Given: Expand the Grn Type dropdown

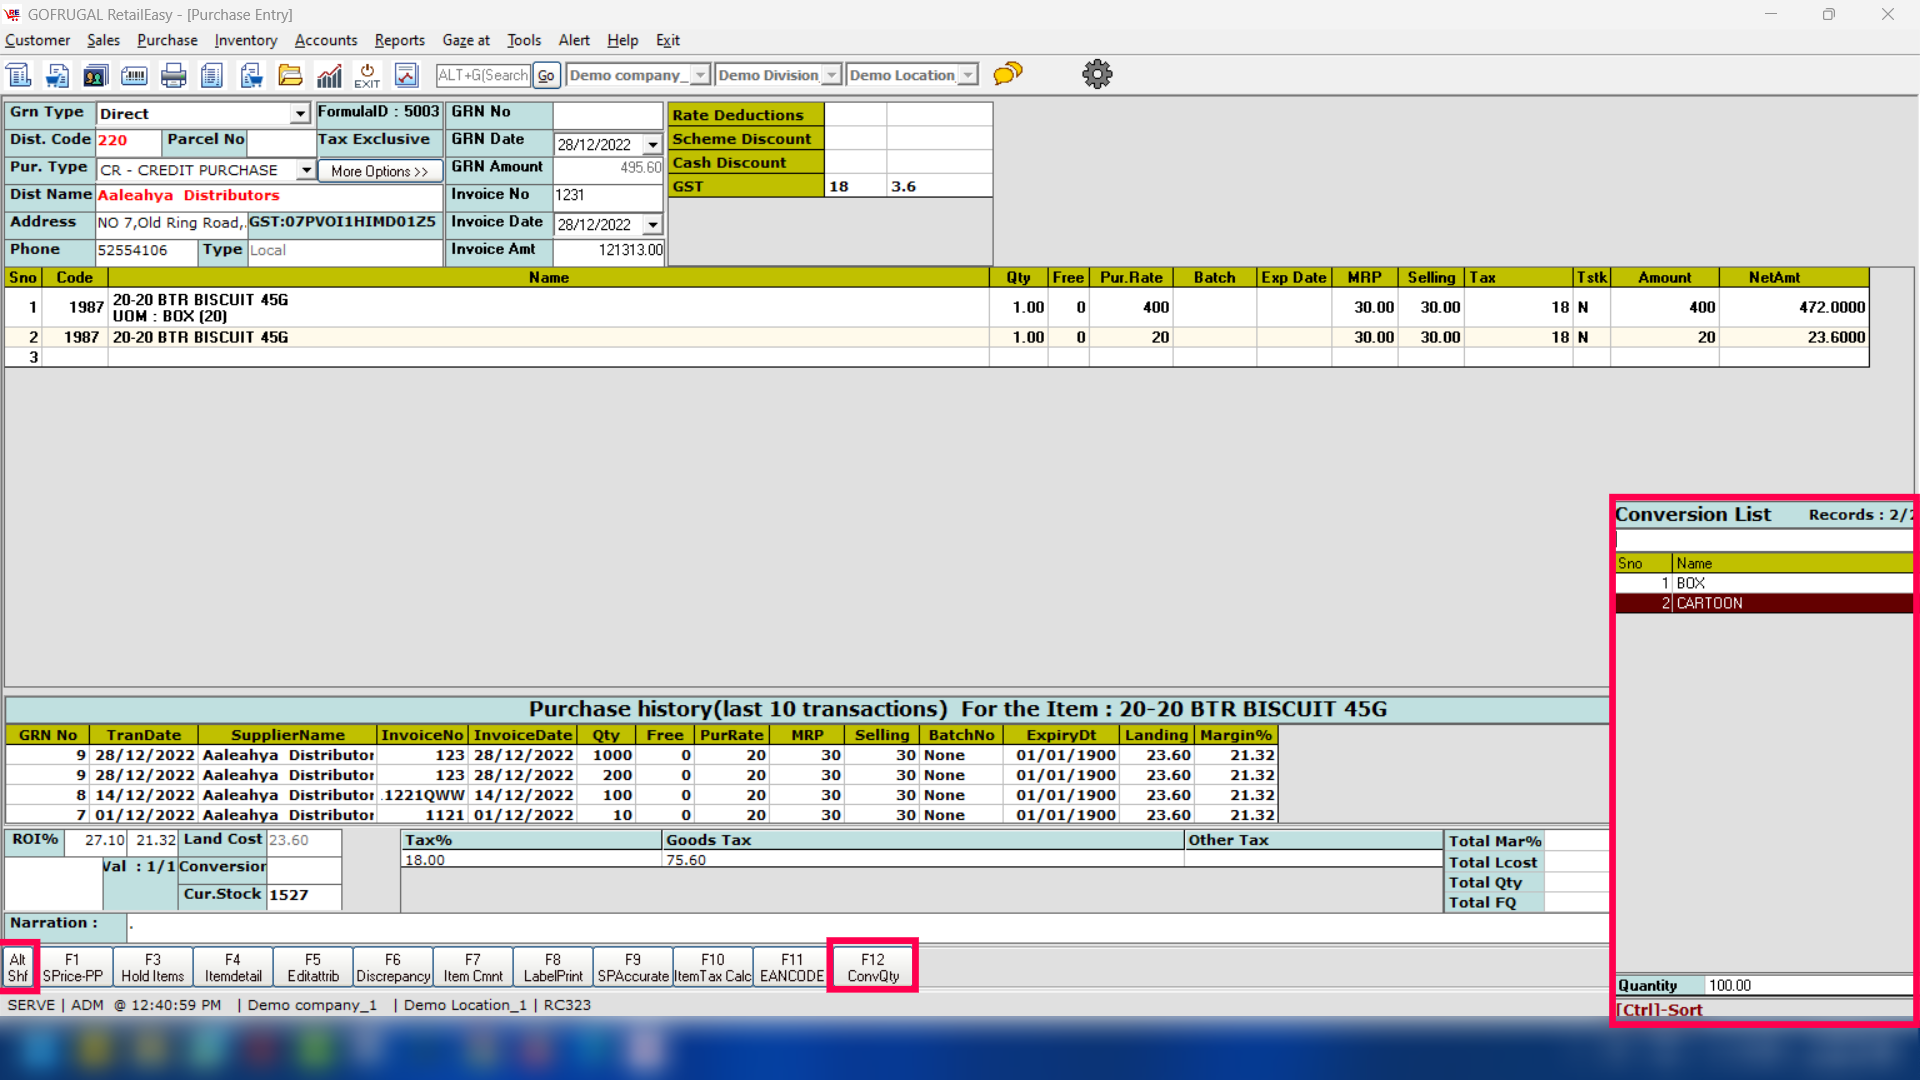Looking at the screenshot, I should tap(300, 114).
